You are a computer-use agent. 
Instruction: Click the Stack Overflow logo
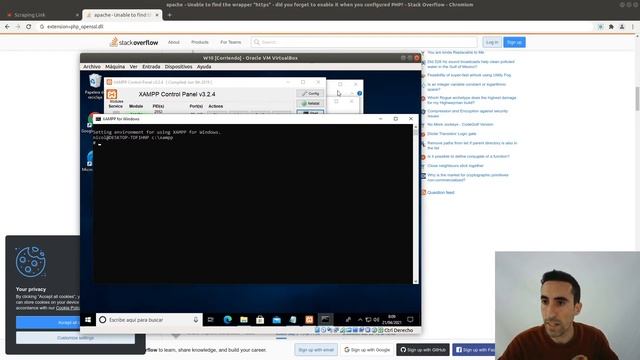coord(134,42)
